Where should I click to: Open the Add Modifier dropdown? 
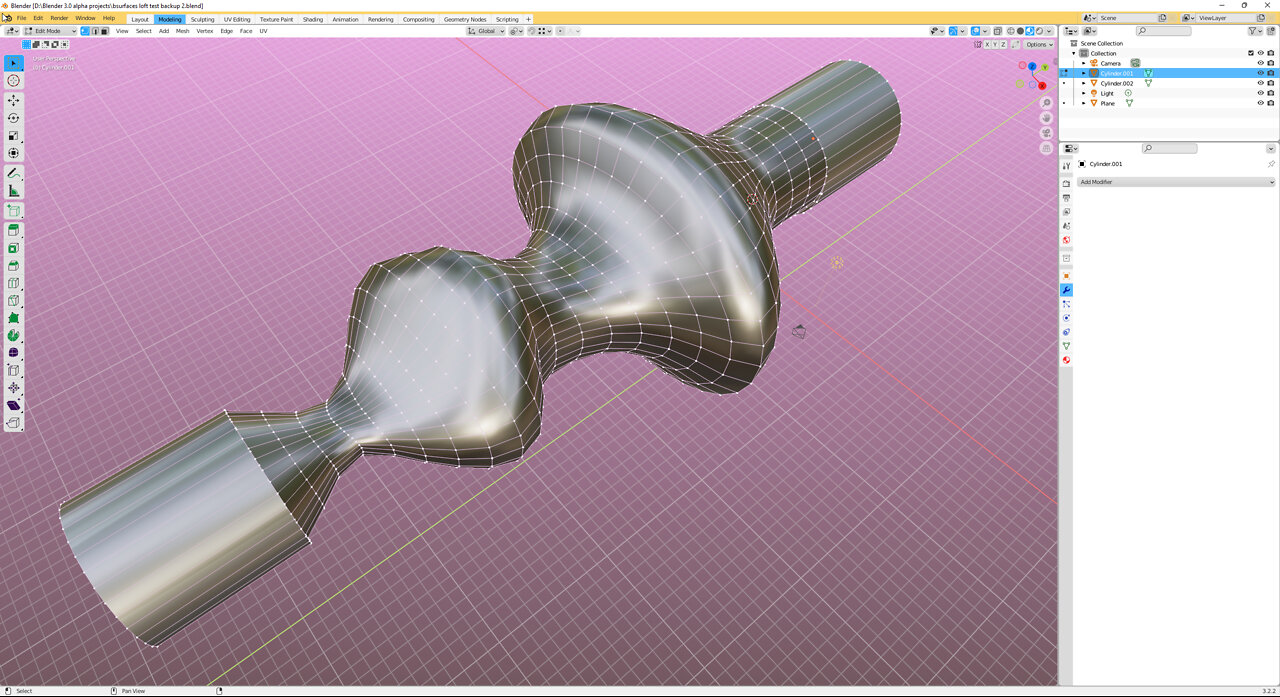click(1176, 182)
